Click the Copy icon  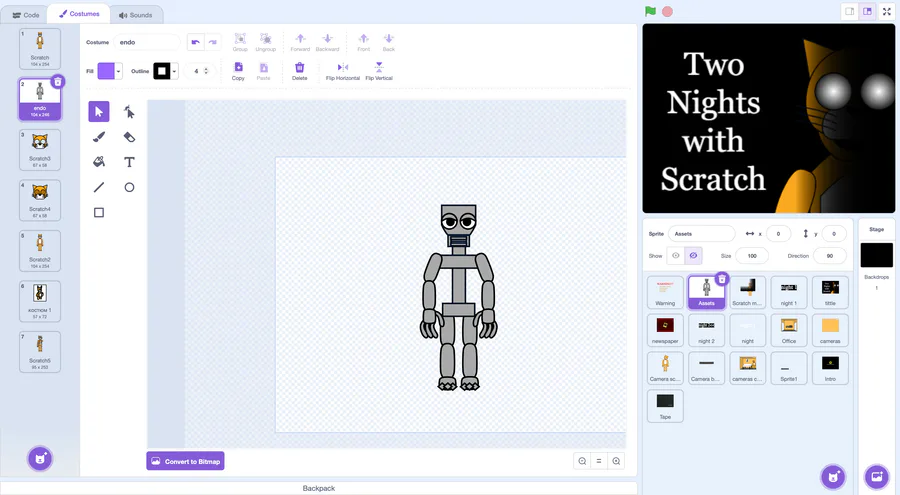pyautogui.click(x=238, y=71)
